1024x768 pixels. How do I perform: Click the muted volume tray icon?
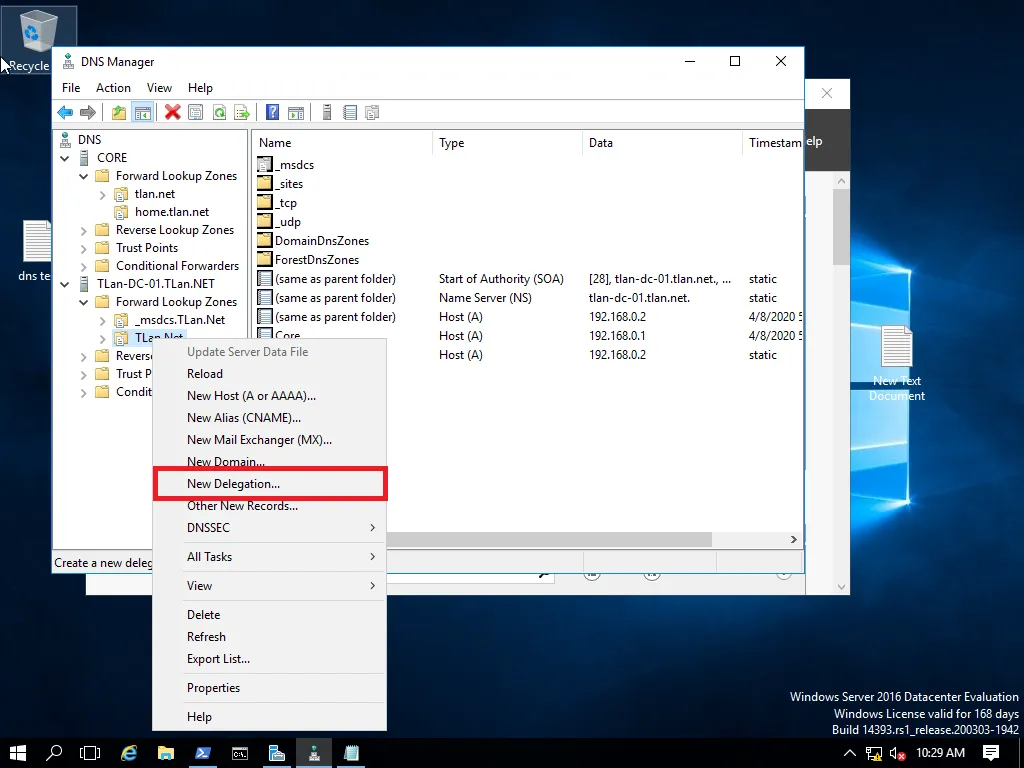(897, 754)
